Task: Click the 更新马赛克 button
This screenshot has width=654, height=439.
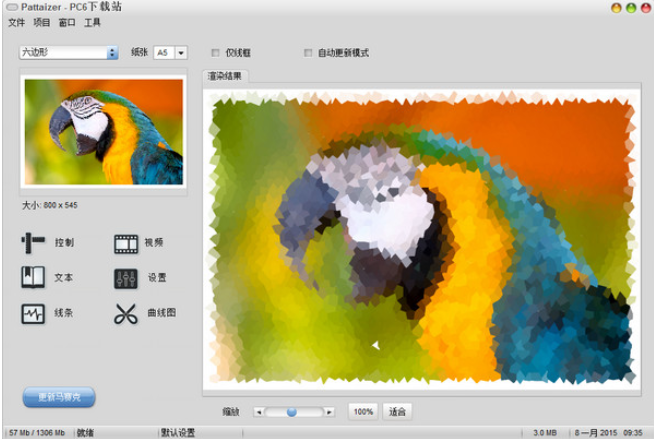Action: point(59,397)
